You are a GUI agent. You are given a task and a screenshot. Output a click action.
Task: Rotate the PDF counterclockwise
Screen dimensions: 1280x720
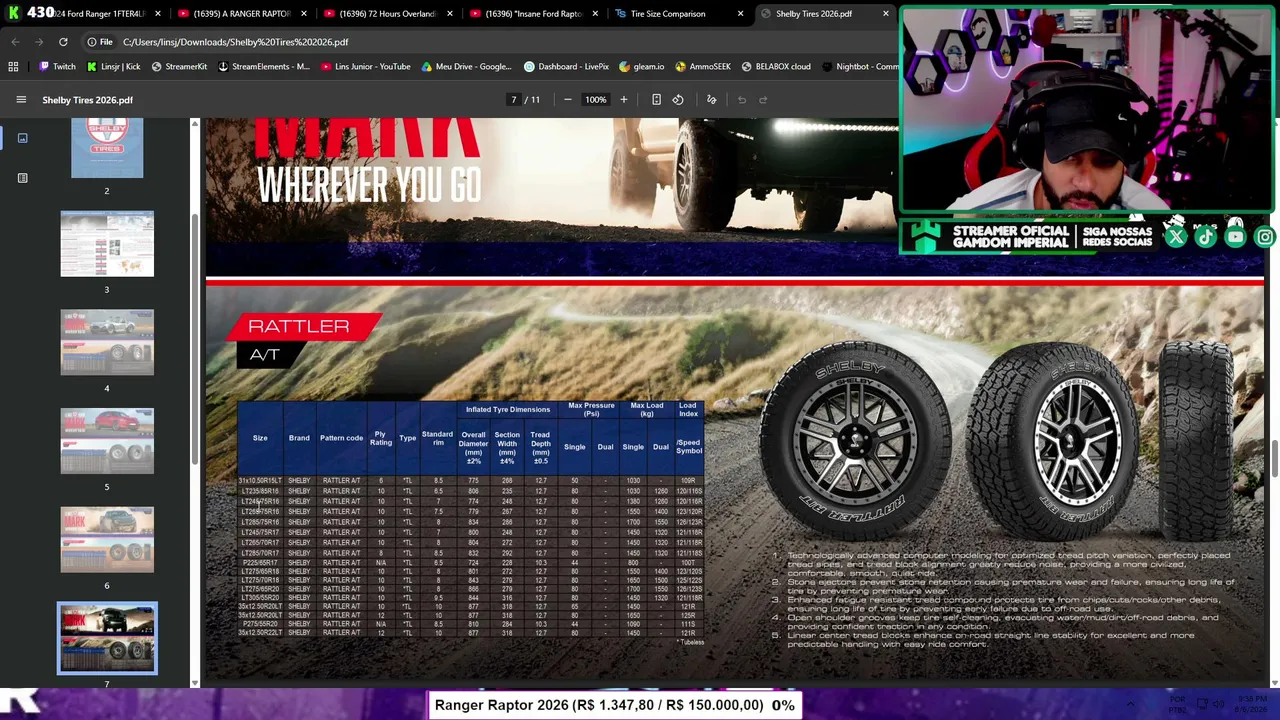(678, 100)
